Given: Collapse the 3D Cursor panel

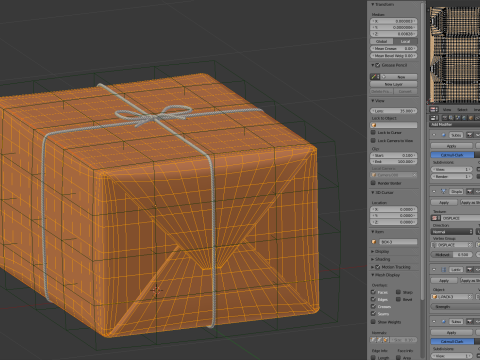Looking at the screenshot, I should [x=373, y=193].
